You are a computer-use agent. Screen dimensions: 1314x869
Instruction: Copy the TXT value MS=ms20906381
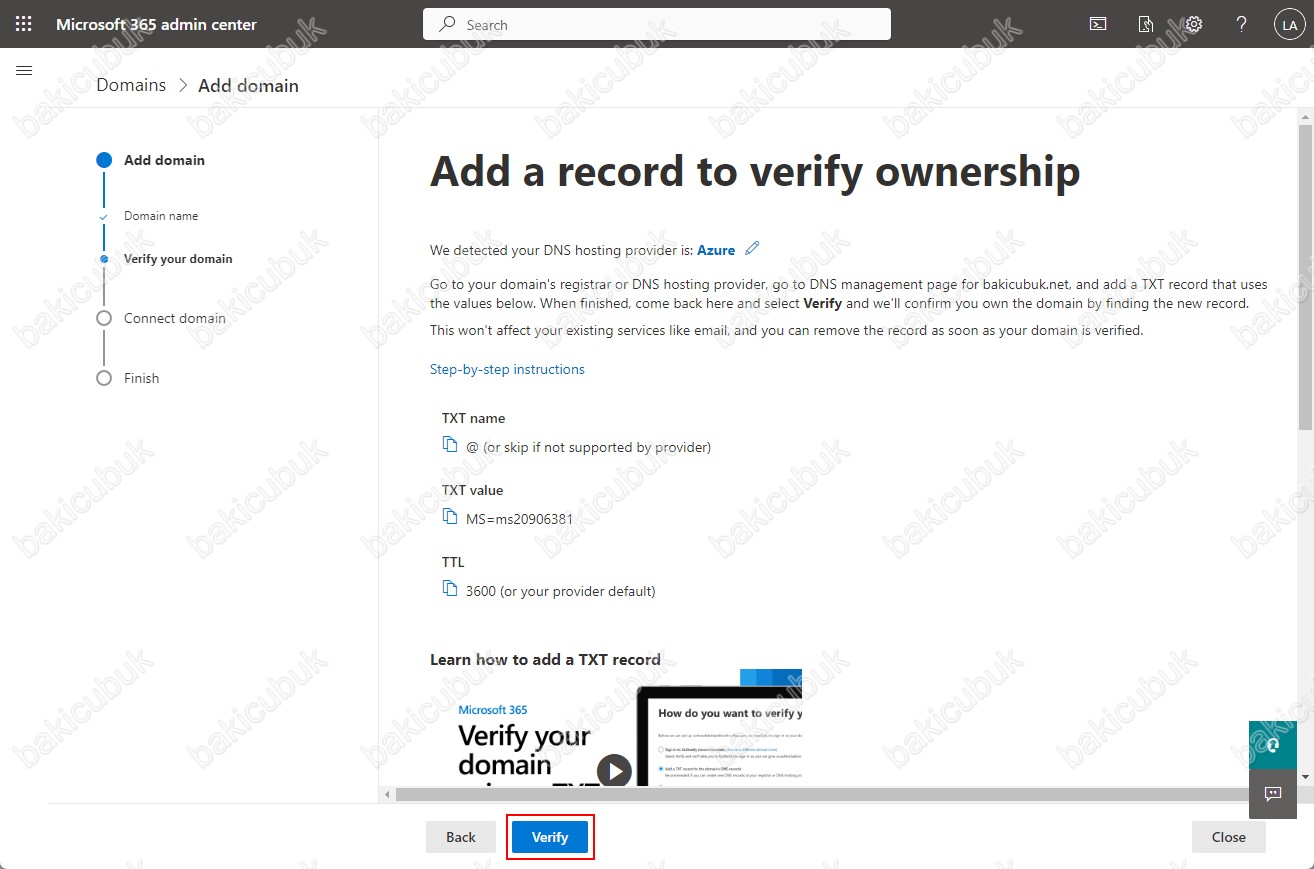[450, 517]
